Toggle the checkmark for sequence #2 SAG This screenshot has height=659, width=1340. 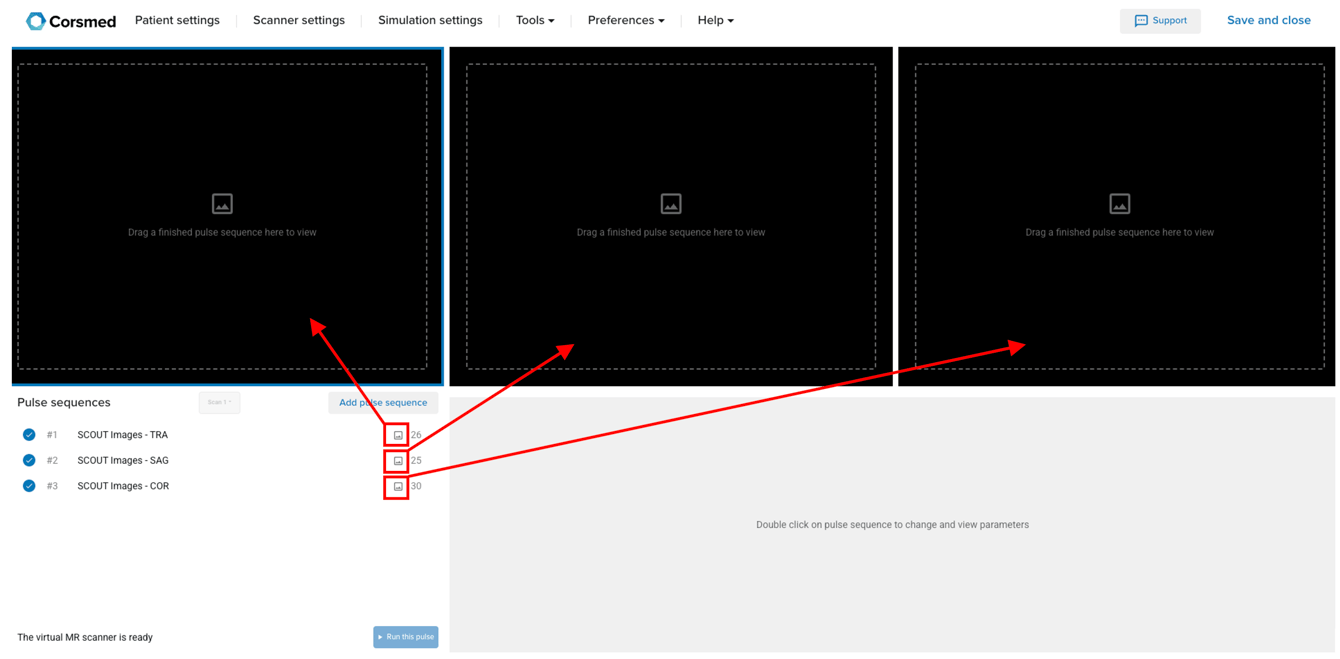coord(29,461)
